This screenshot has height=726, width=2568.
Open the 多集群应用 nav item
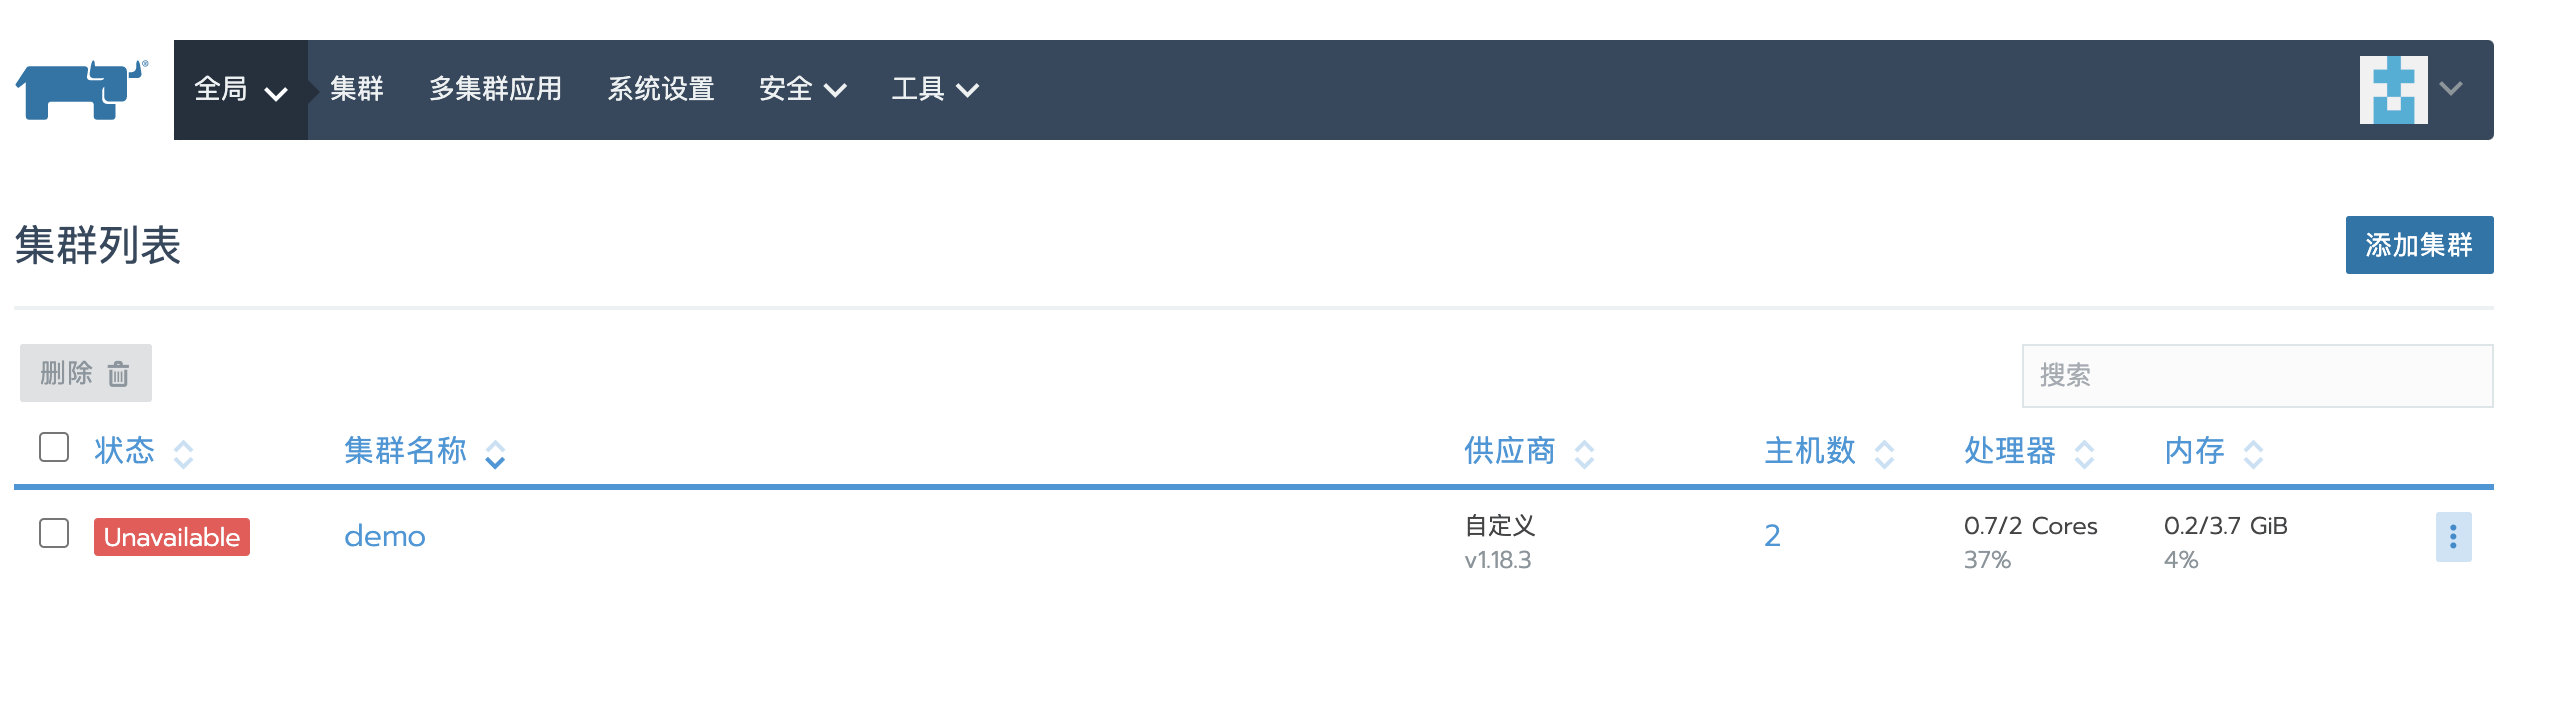pos(496,90)
